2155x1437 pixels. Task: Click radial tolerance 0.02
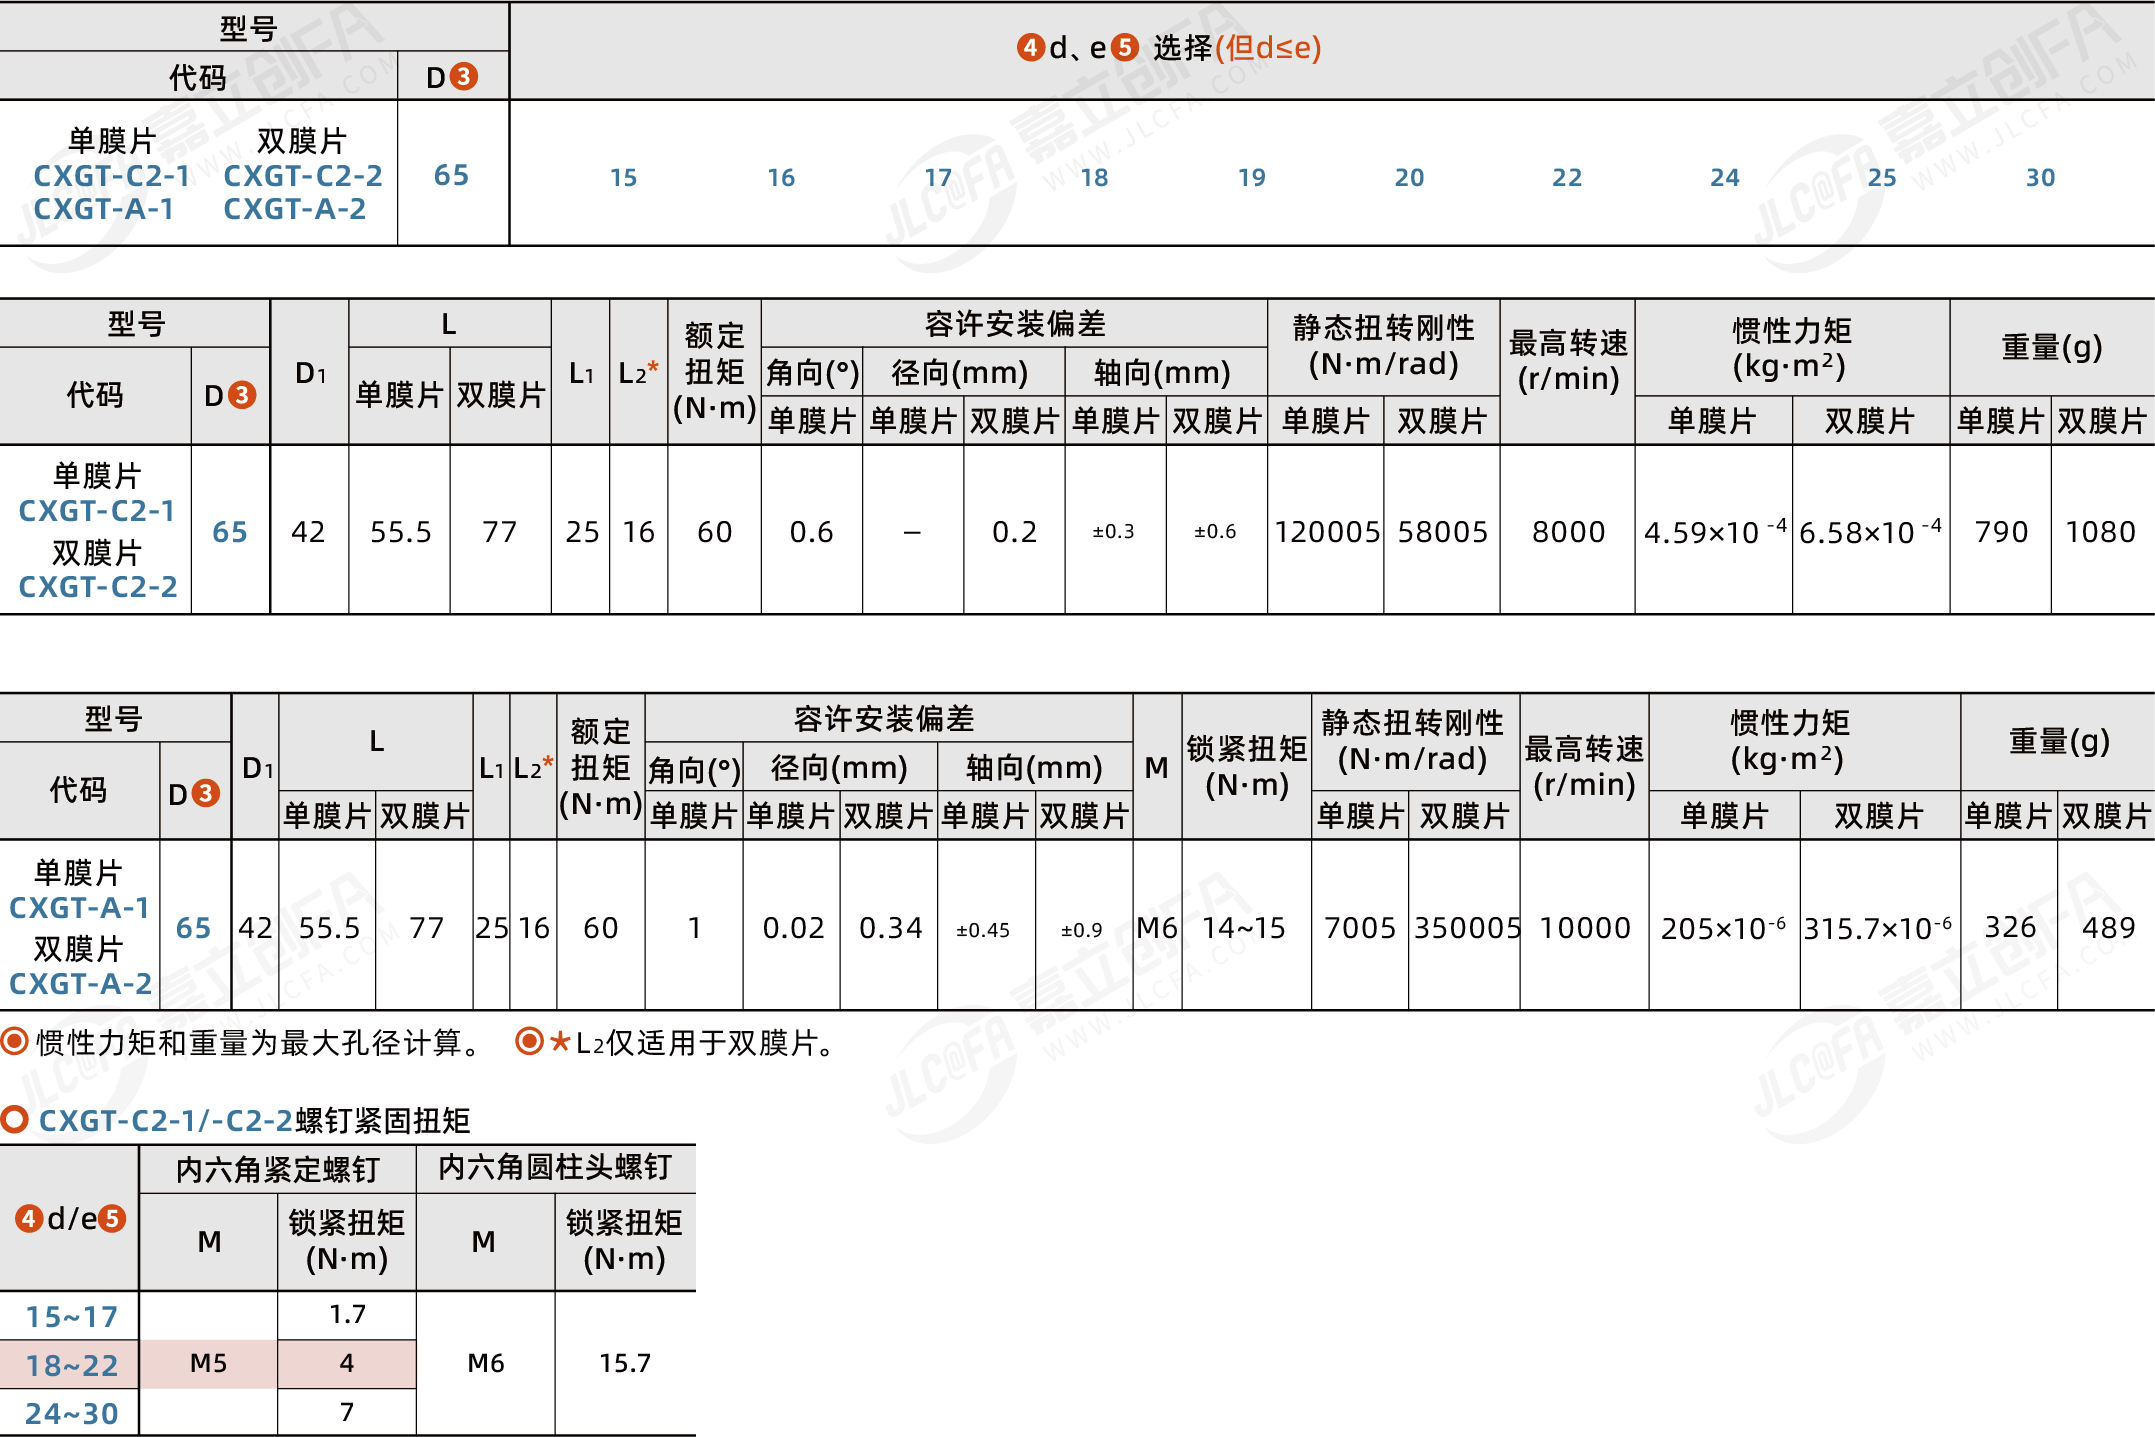(x=793, y=928)
